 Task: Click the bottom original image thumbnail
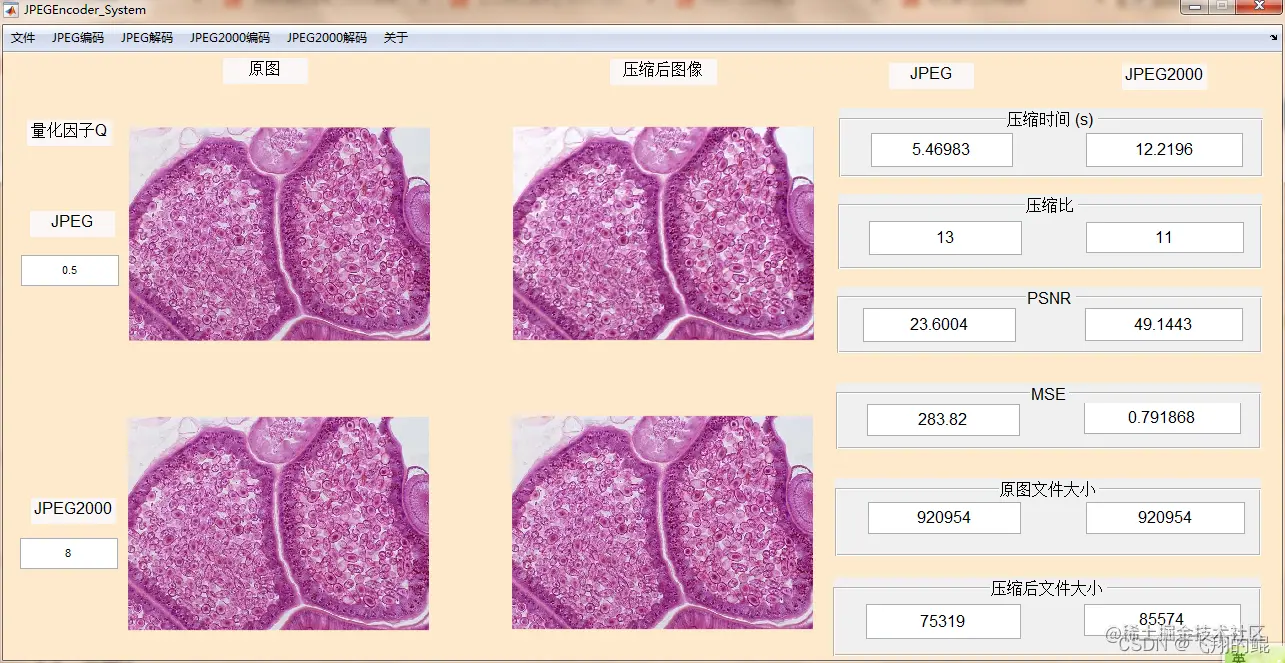[x=278, y=524]
